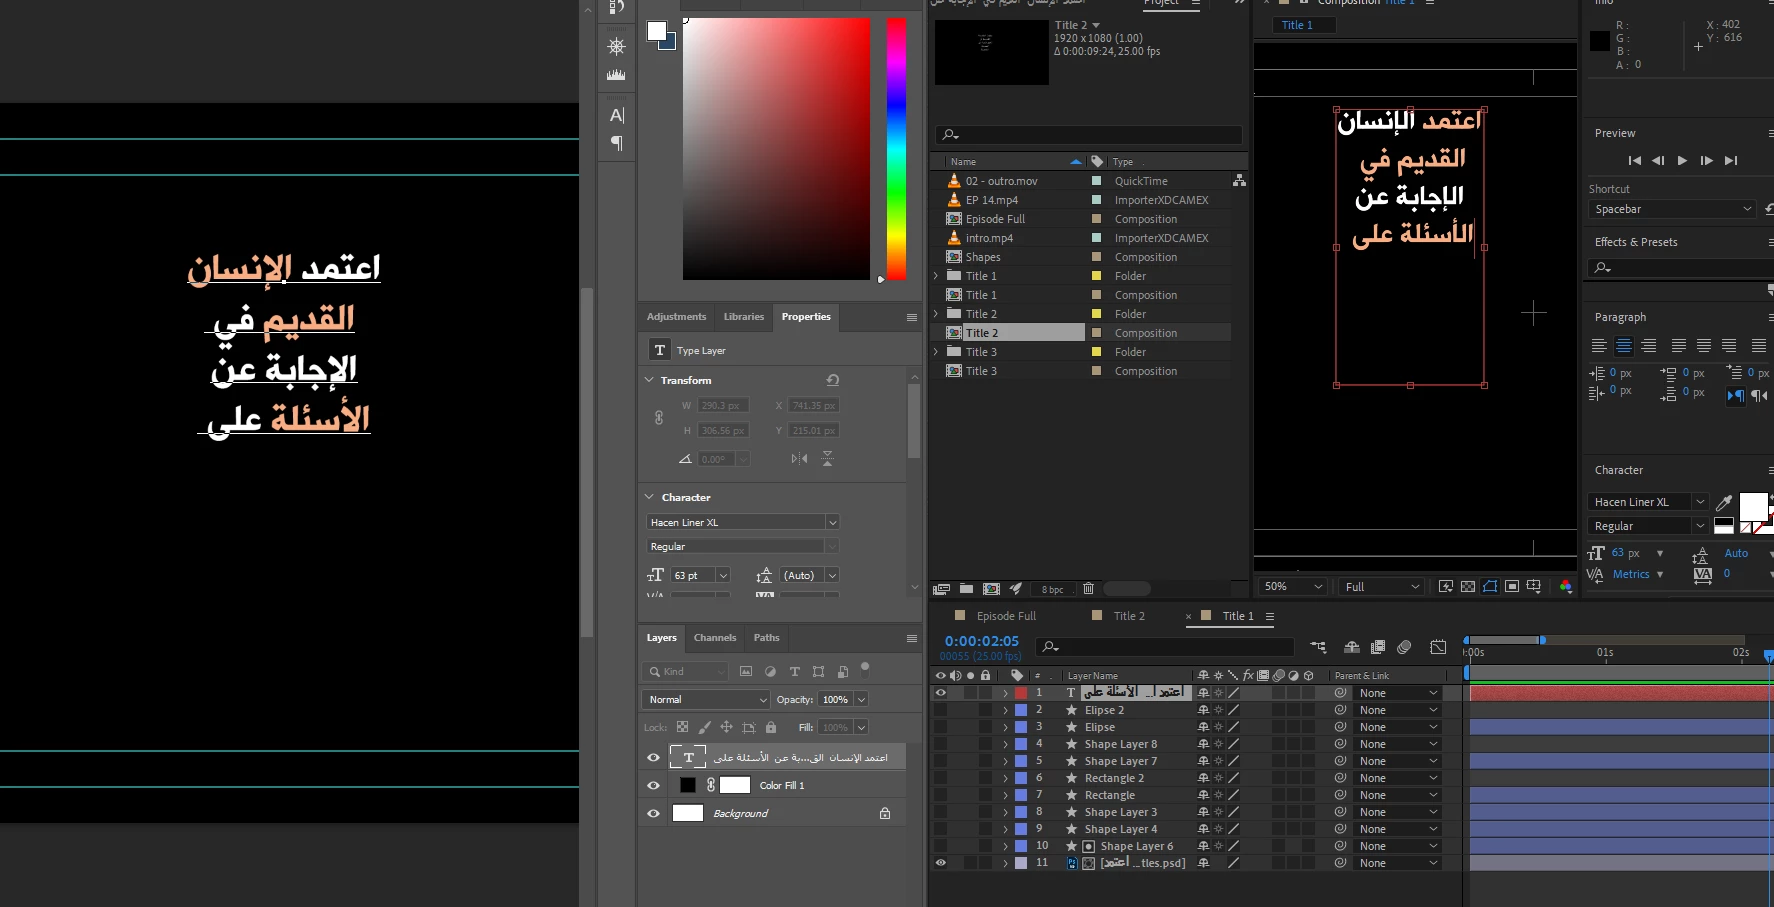Toggle the transparency grid in composition viewer
This screenshot has height=907, width=1774.
pos(1468,587)
